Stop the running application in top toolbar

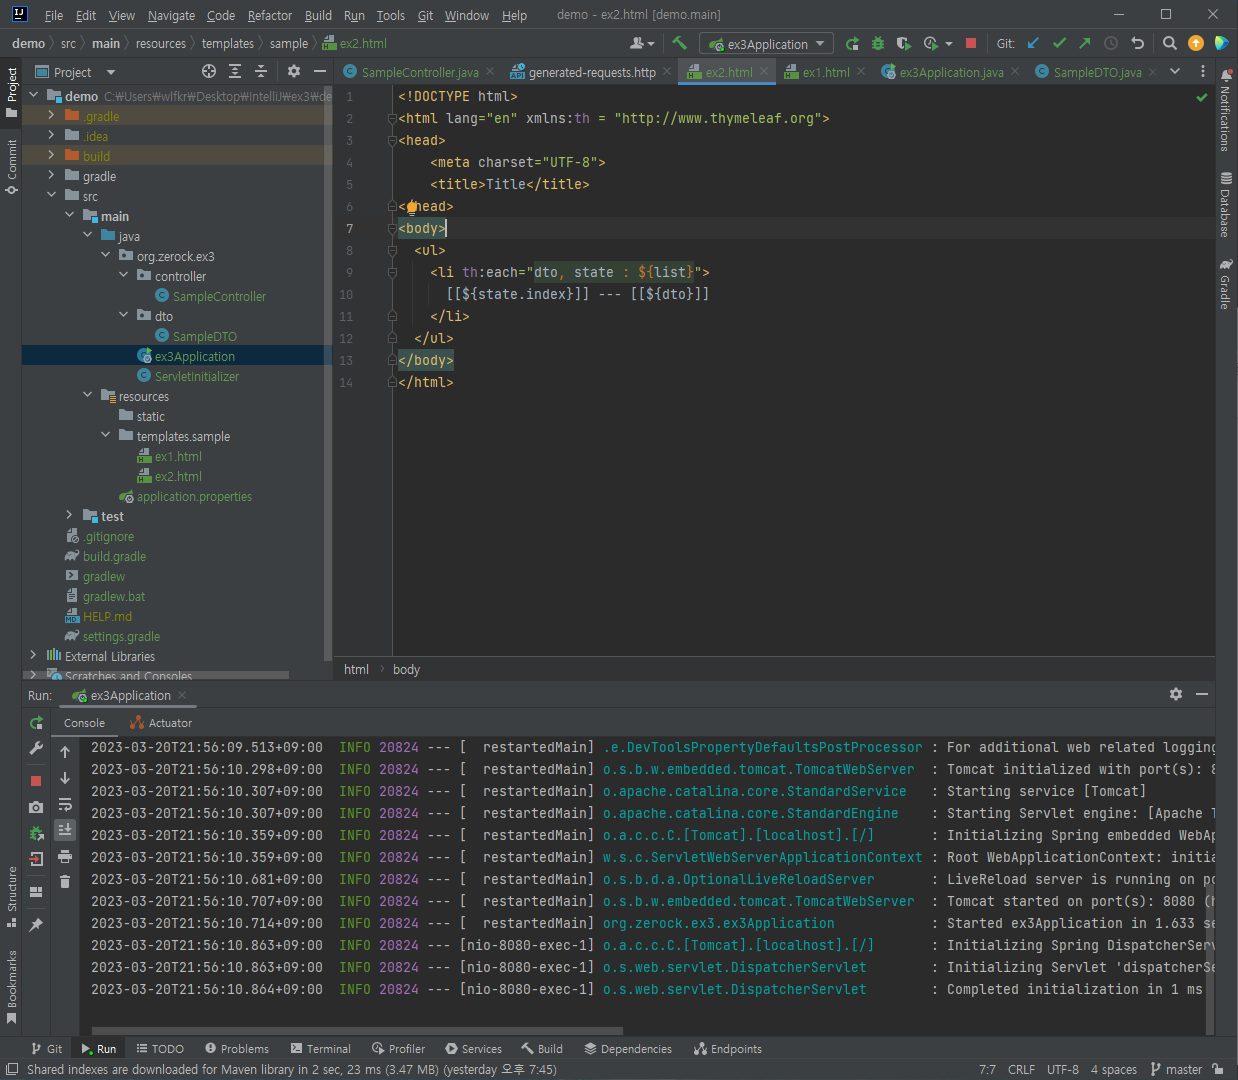tap(970, 43)
